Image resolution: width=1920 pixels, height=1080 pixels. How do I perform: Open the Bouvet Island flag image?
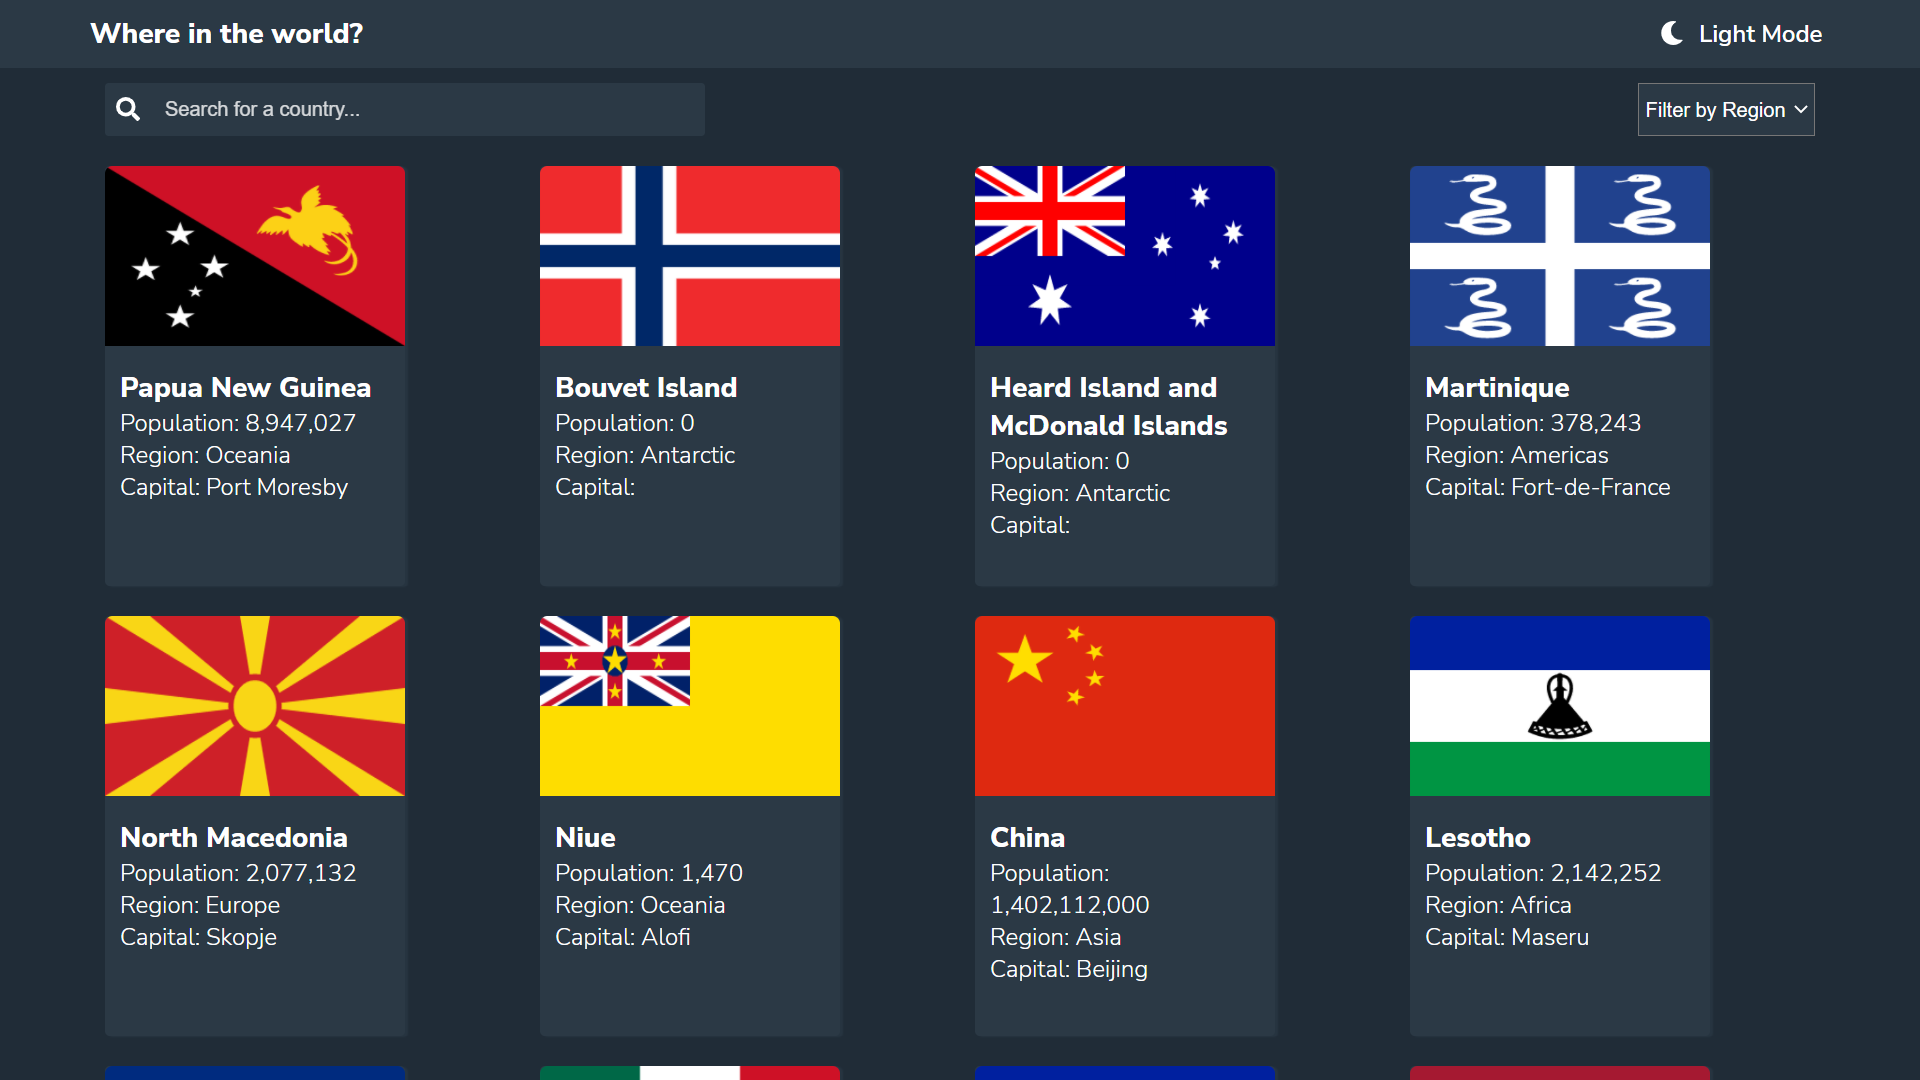click(690, 256)
